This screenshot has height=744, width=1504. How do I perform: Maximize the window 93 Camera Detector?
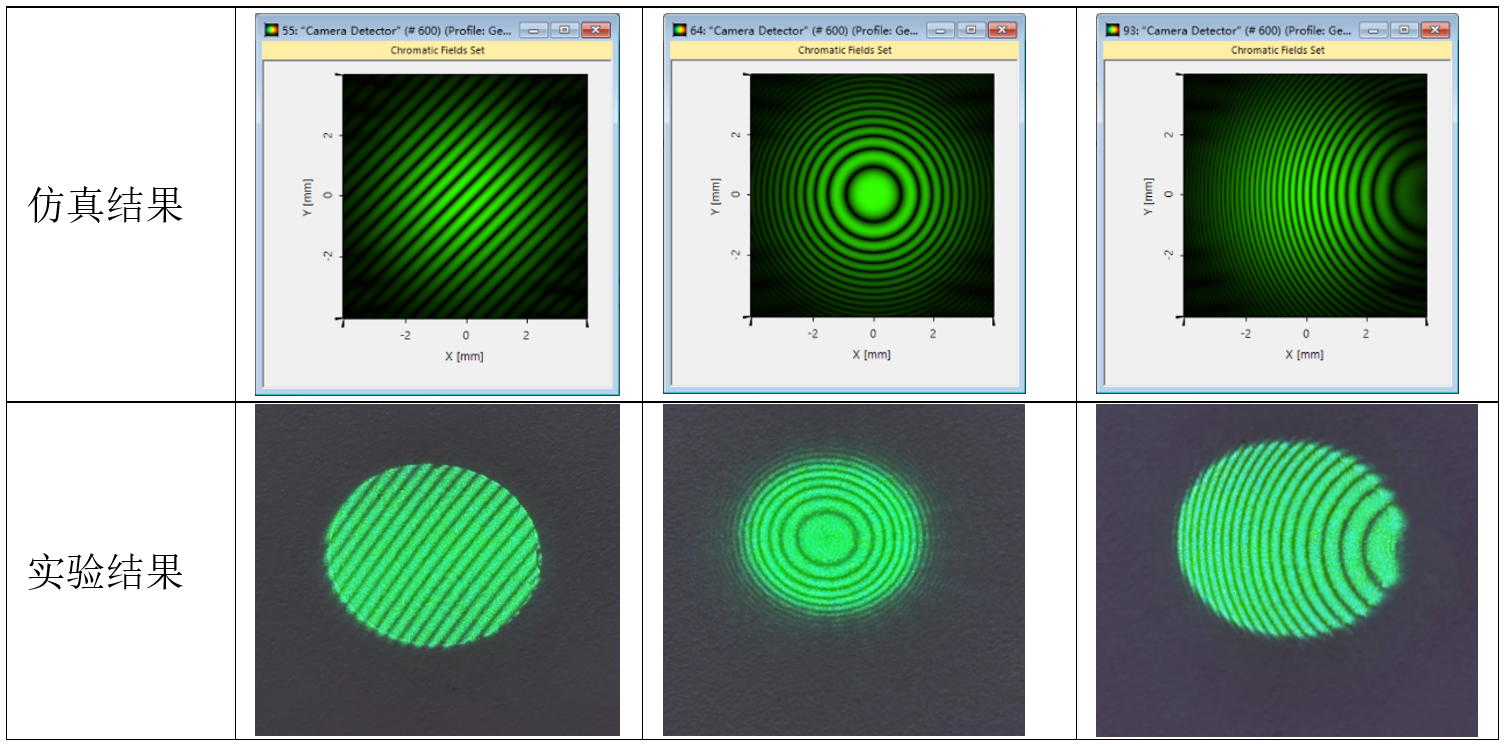click(x=1406, y=30)
